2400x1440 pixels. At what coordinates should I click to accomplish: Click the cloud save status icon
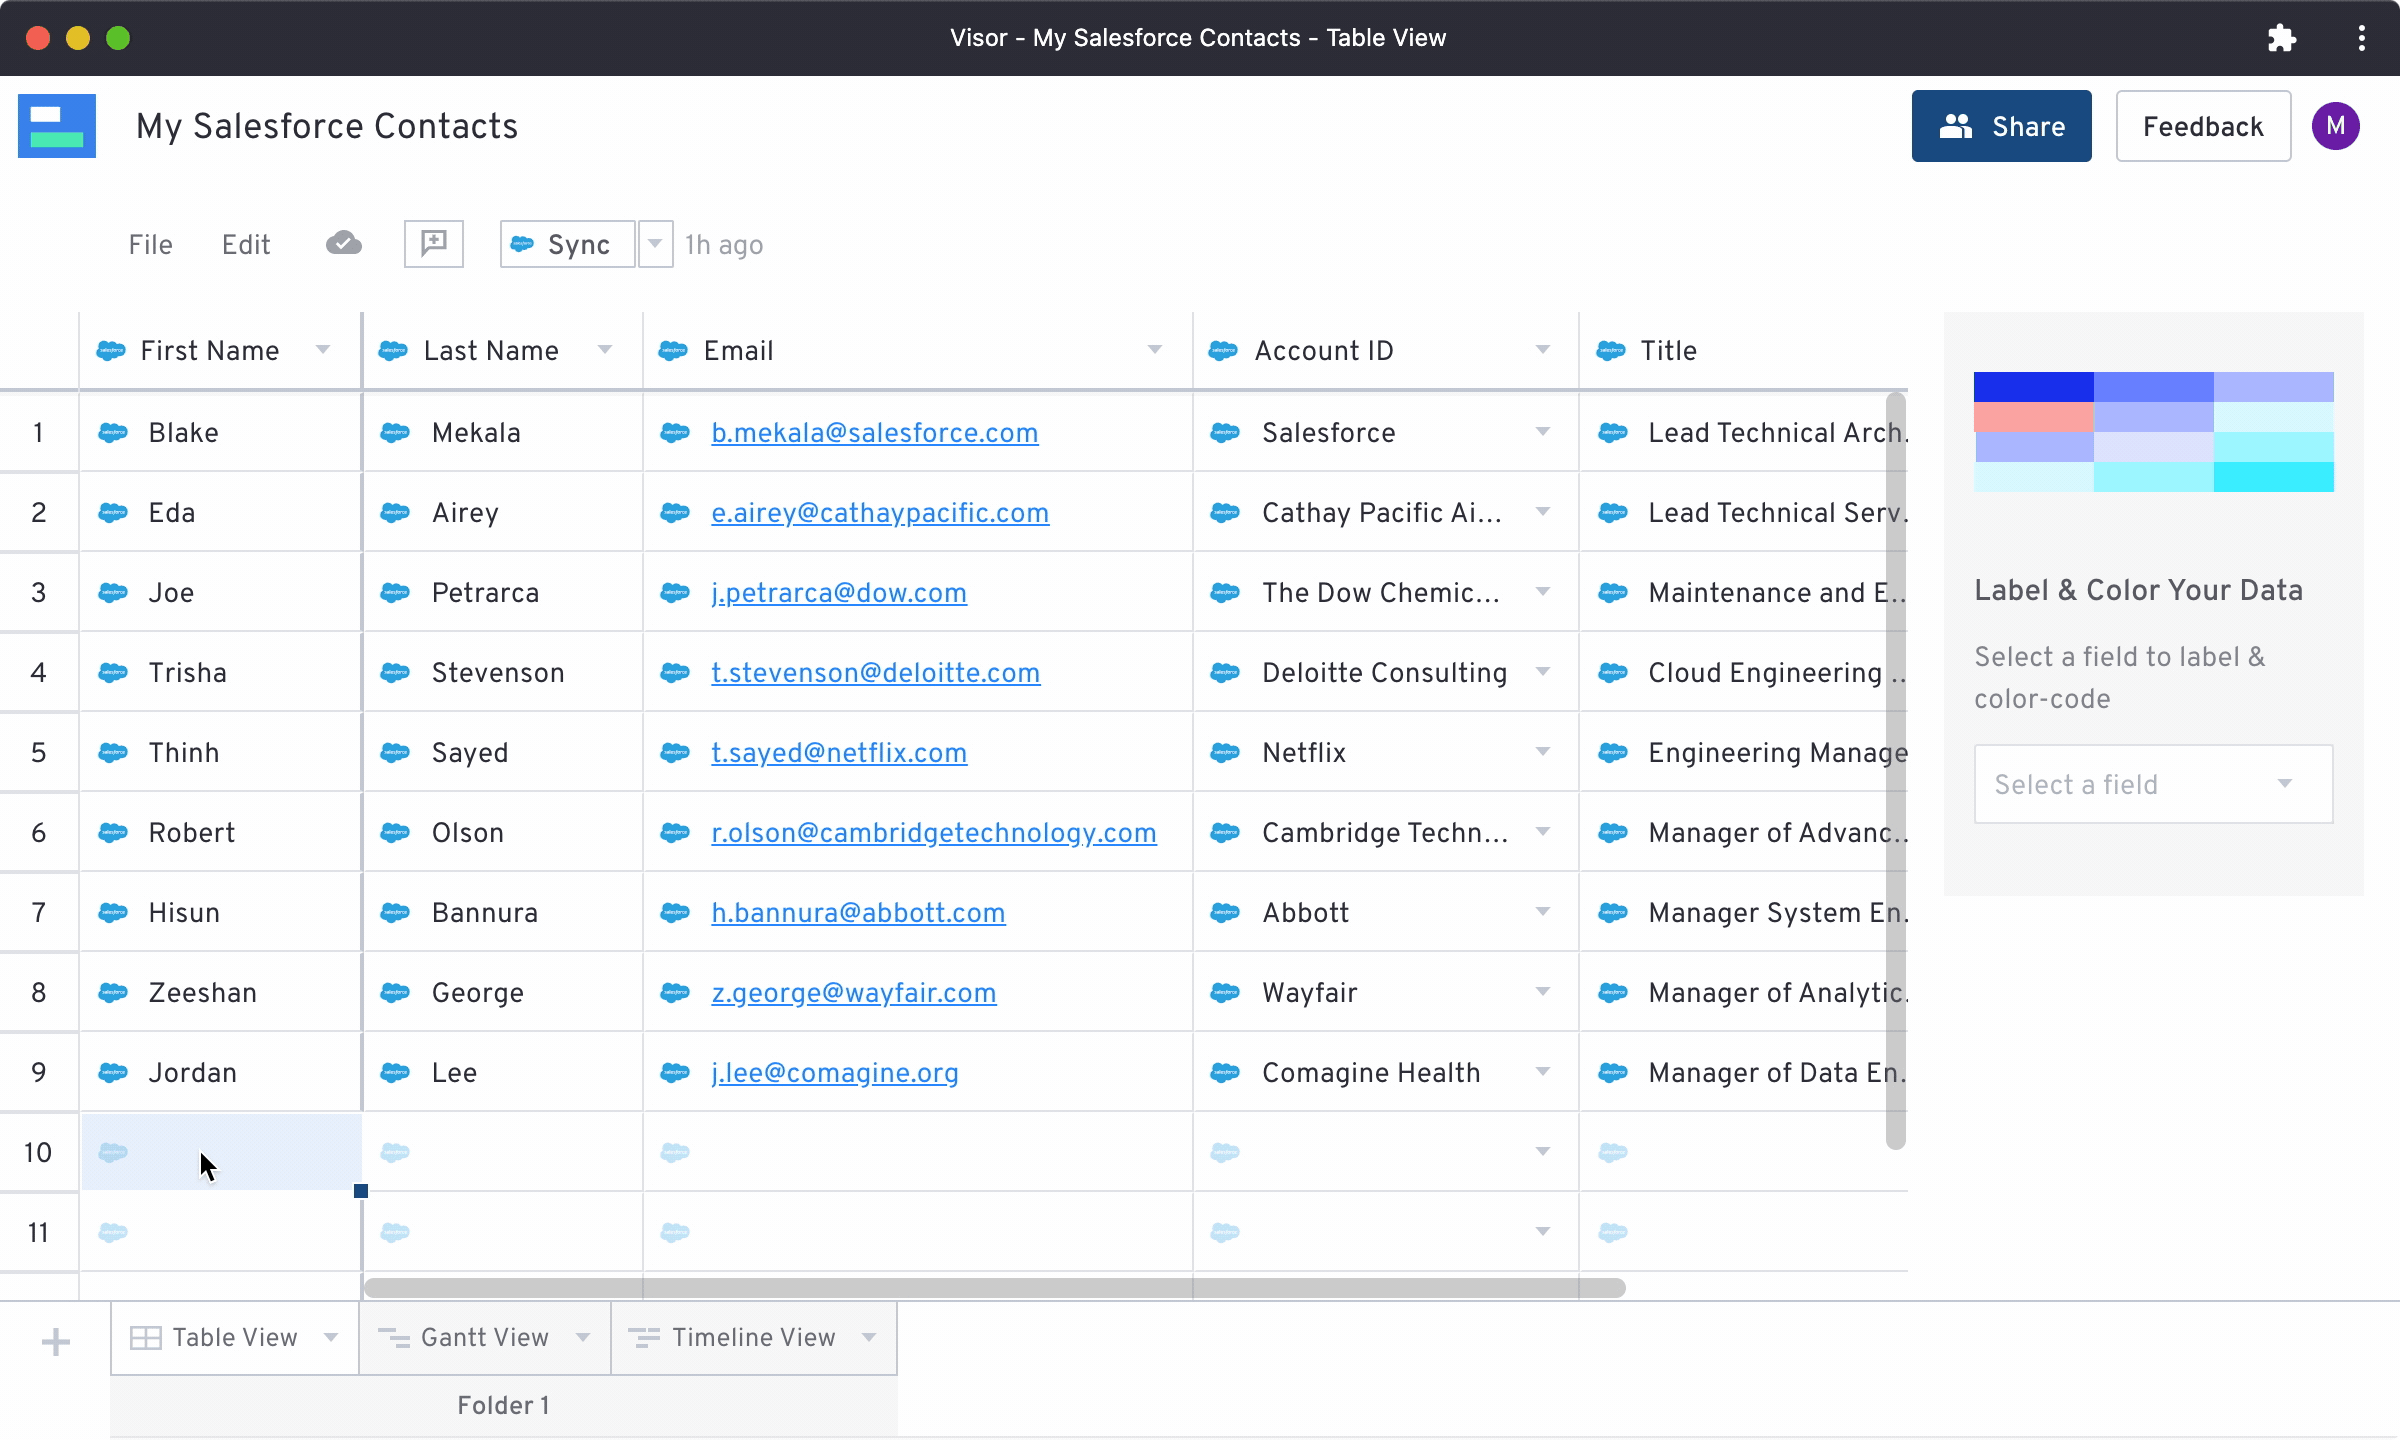coord(343,243)
